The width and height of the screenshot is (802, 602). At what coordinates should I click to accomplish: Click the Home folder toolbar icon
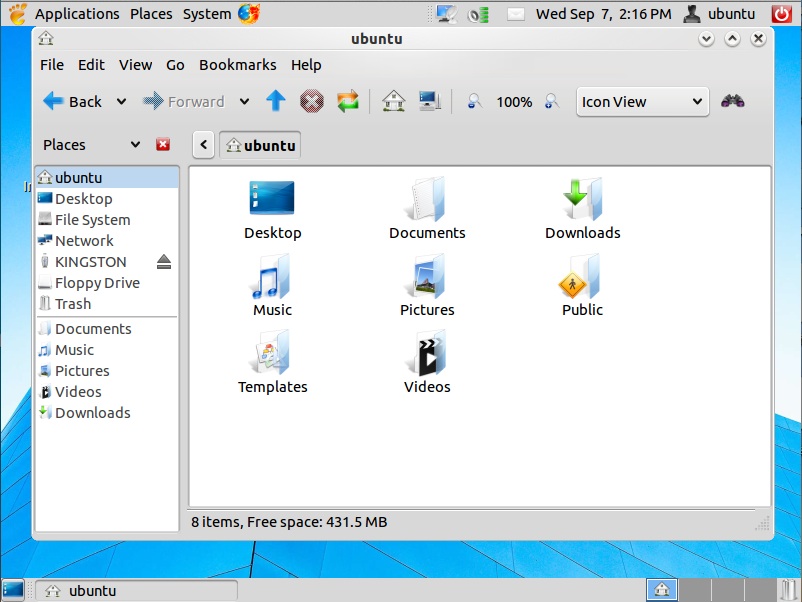pyautogui.click(x=393, y=101)
